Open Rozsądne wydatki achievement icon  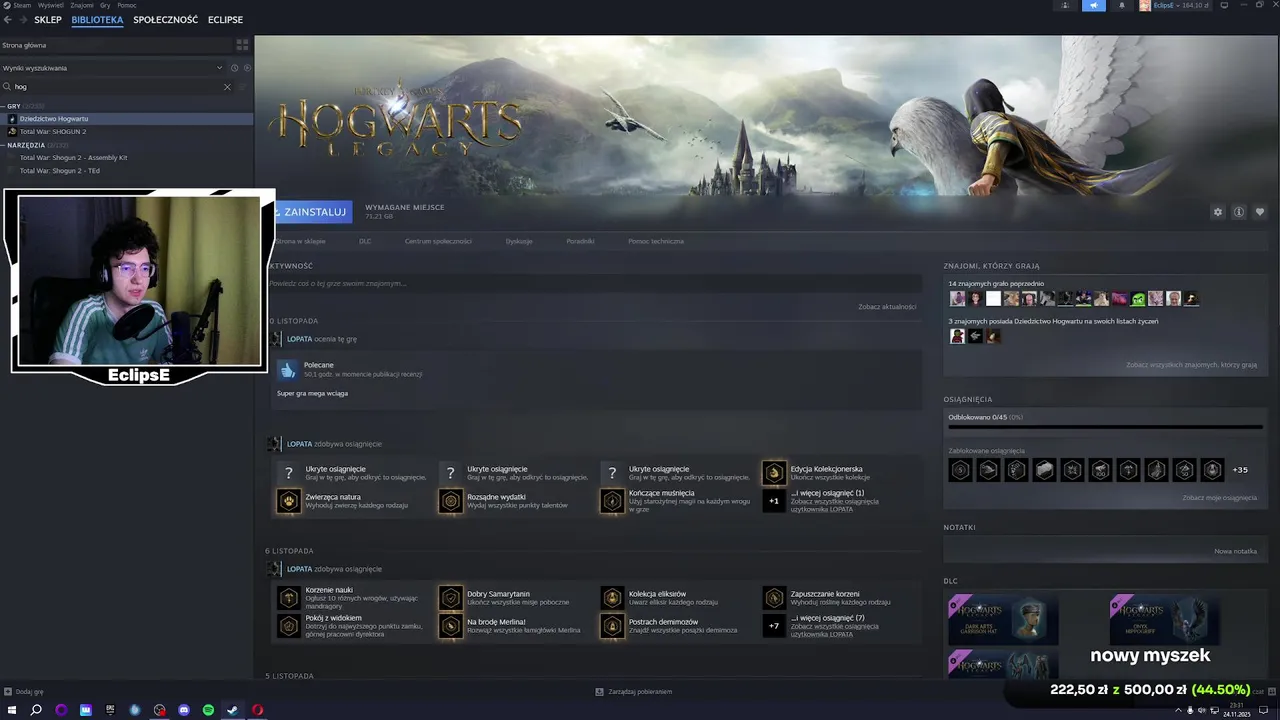[x=451, y=501]
